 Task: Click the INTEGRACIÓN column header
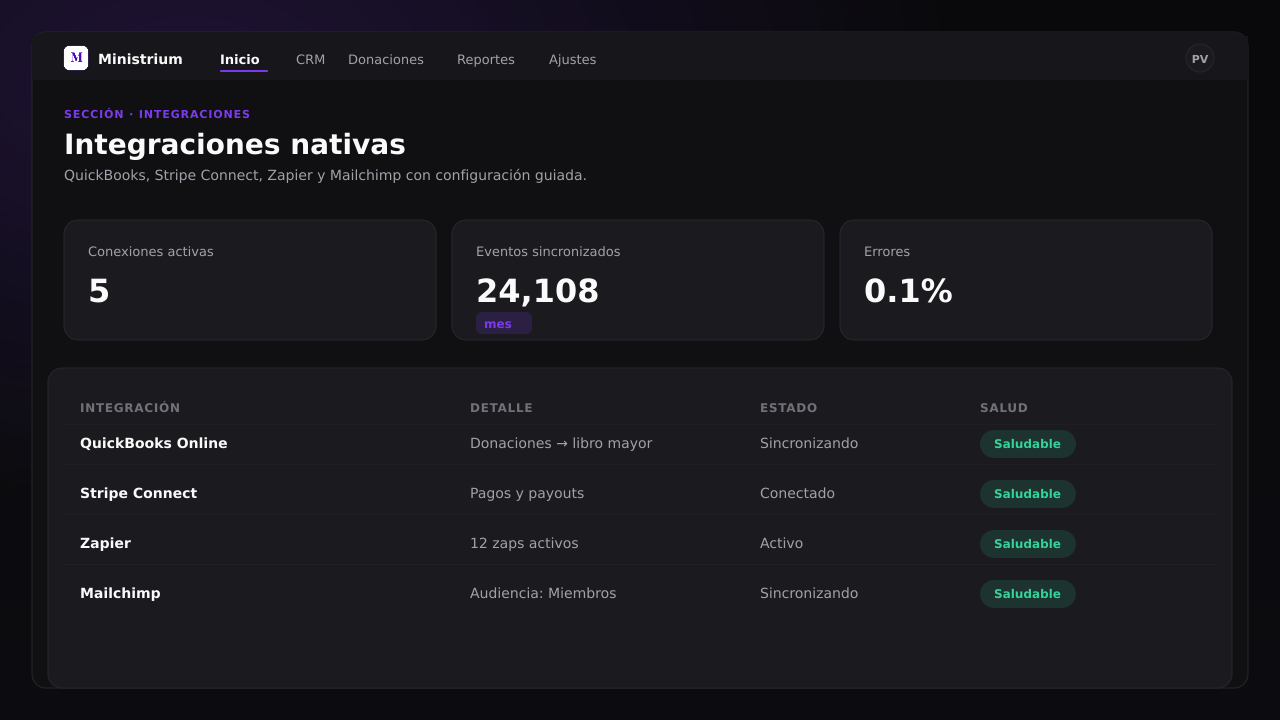click(130, 408)
